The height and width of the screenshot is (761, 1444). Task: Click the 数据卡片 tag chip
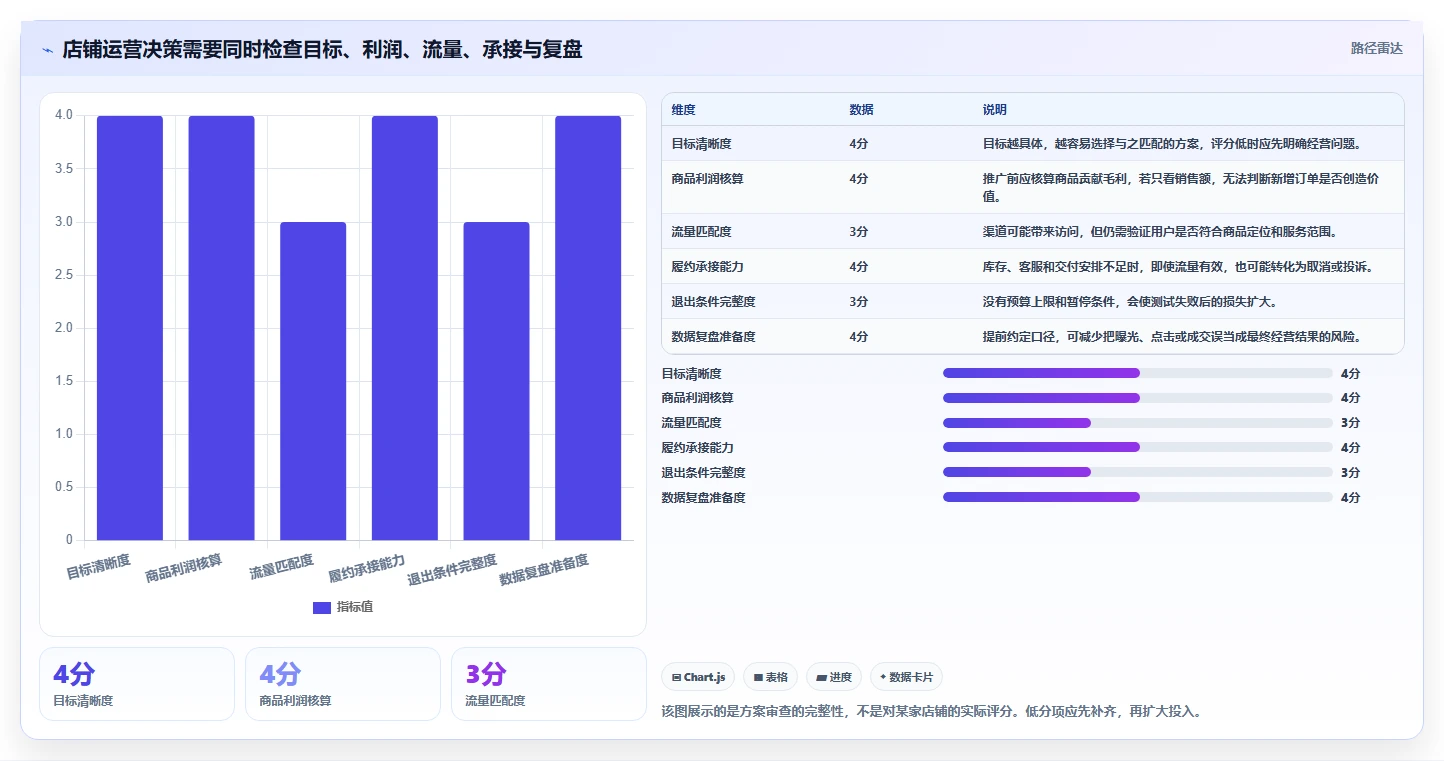coord(906,677)
